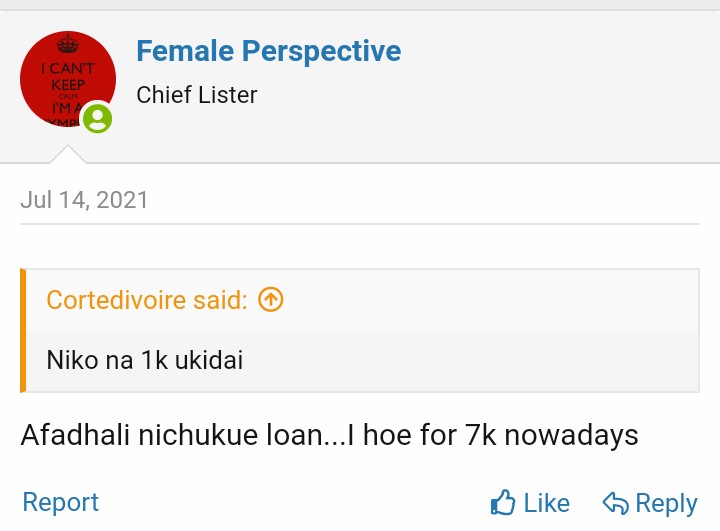Click the 'Cortedivoire said:' quote header
This screenshot has height=531, width=720.
pyautogui.click(x=147, y=299)
